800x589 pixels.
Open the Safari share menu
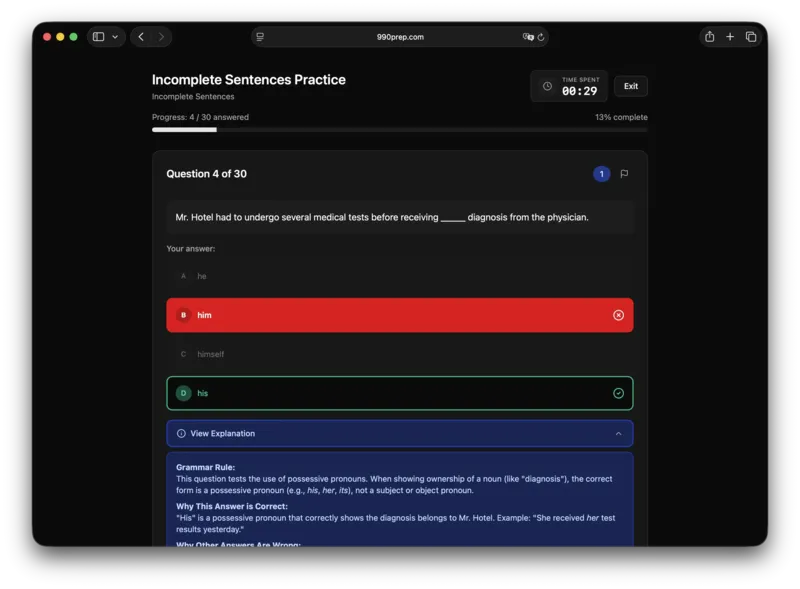pyautogui.click(x=709, y=37)
